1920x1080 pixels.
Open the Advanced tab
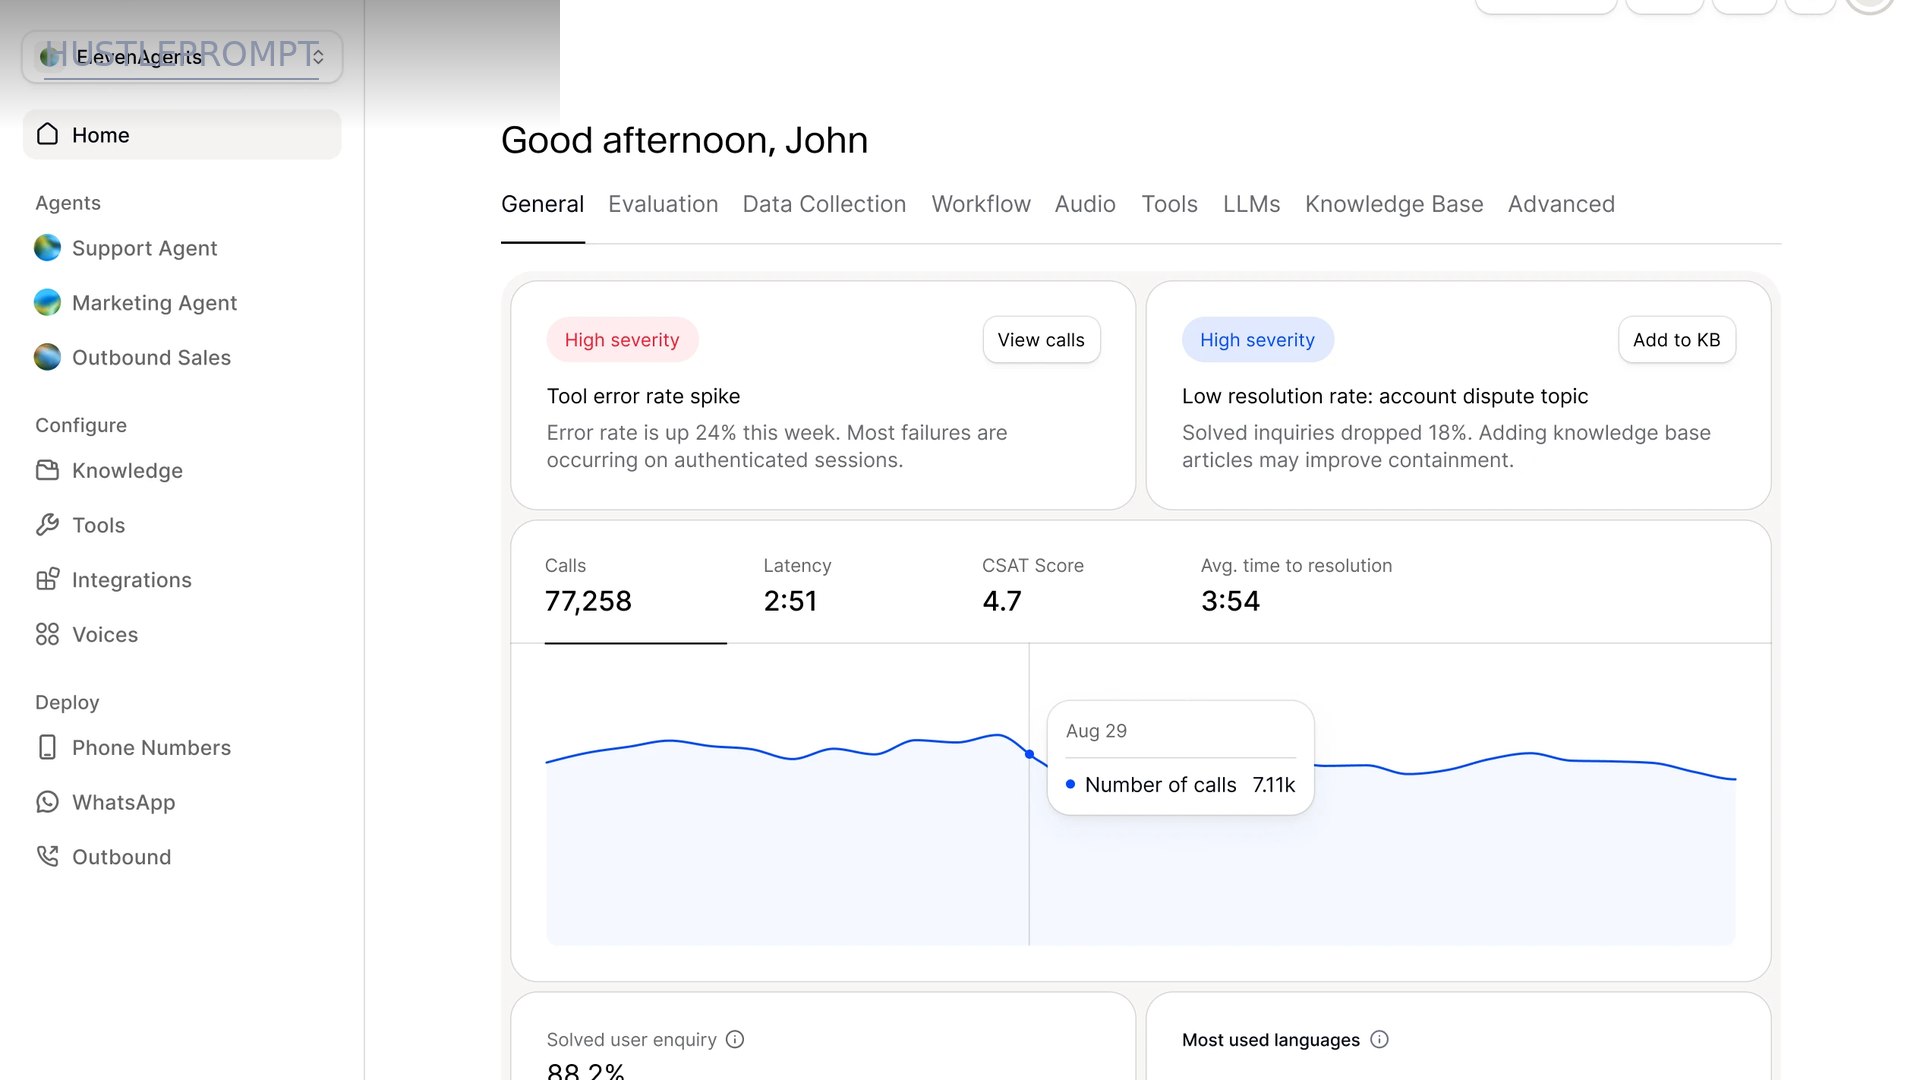pos(1561,204)
